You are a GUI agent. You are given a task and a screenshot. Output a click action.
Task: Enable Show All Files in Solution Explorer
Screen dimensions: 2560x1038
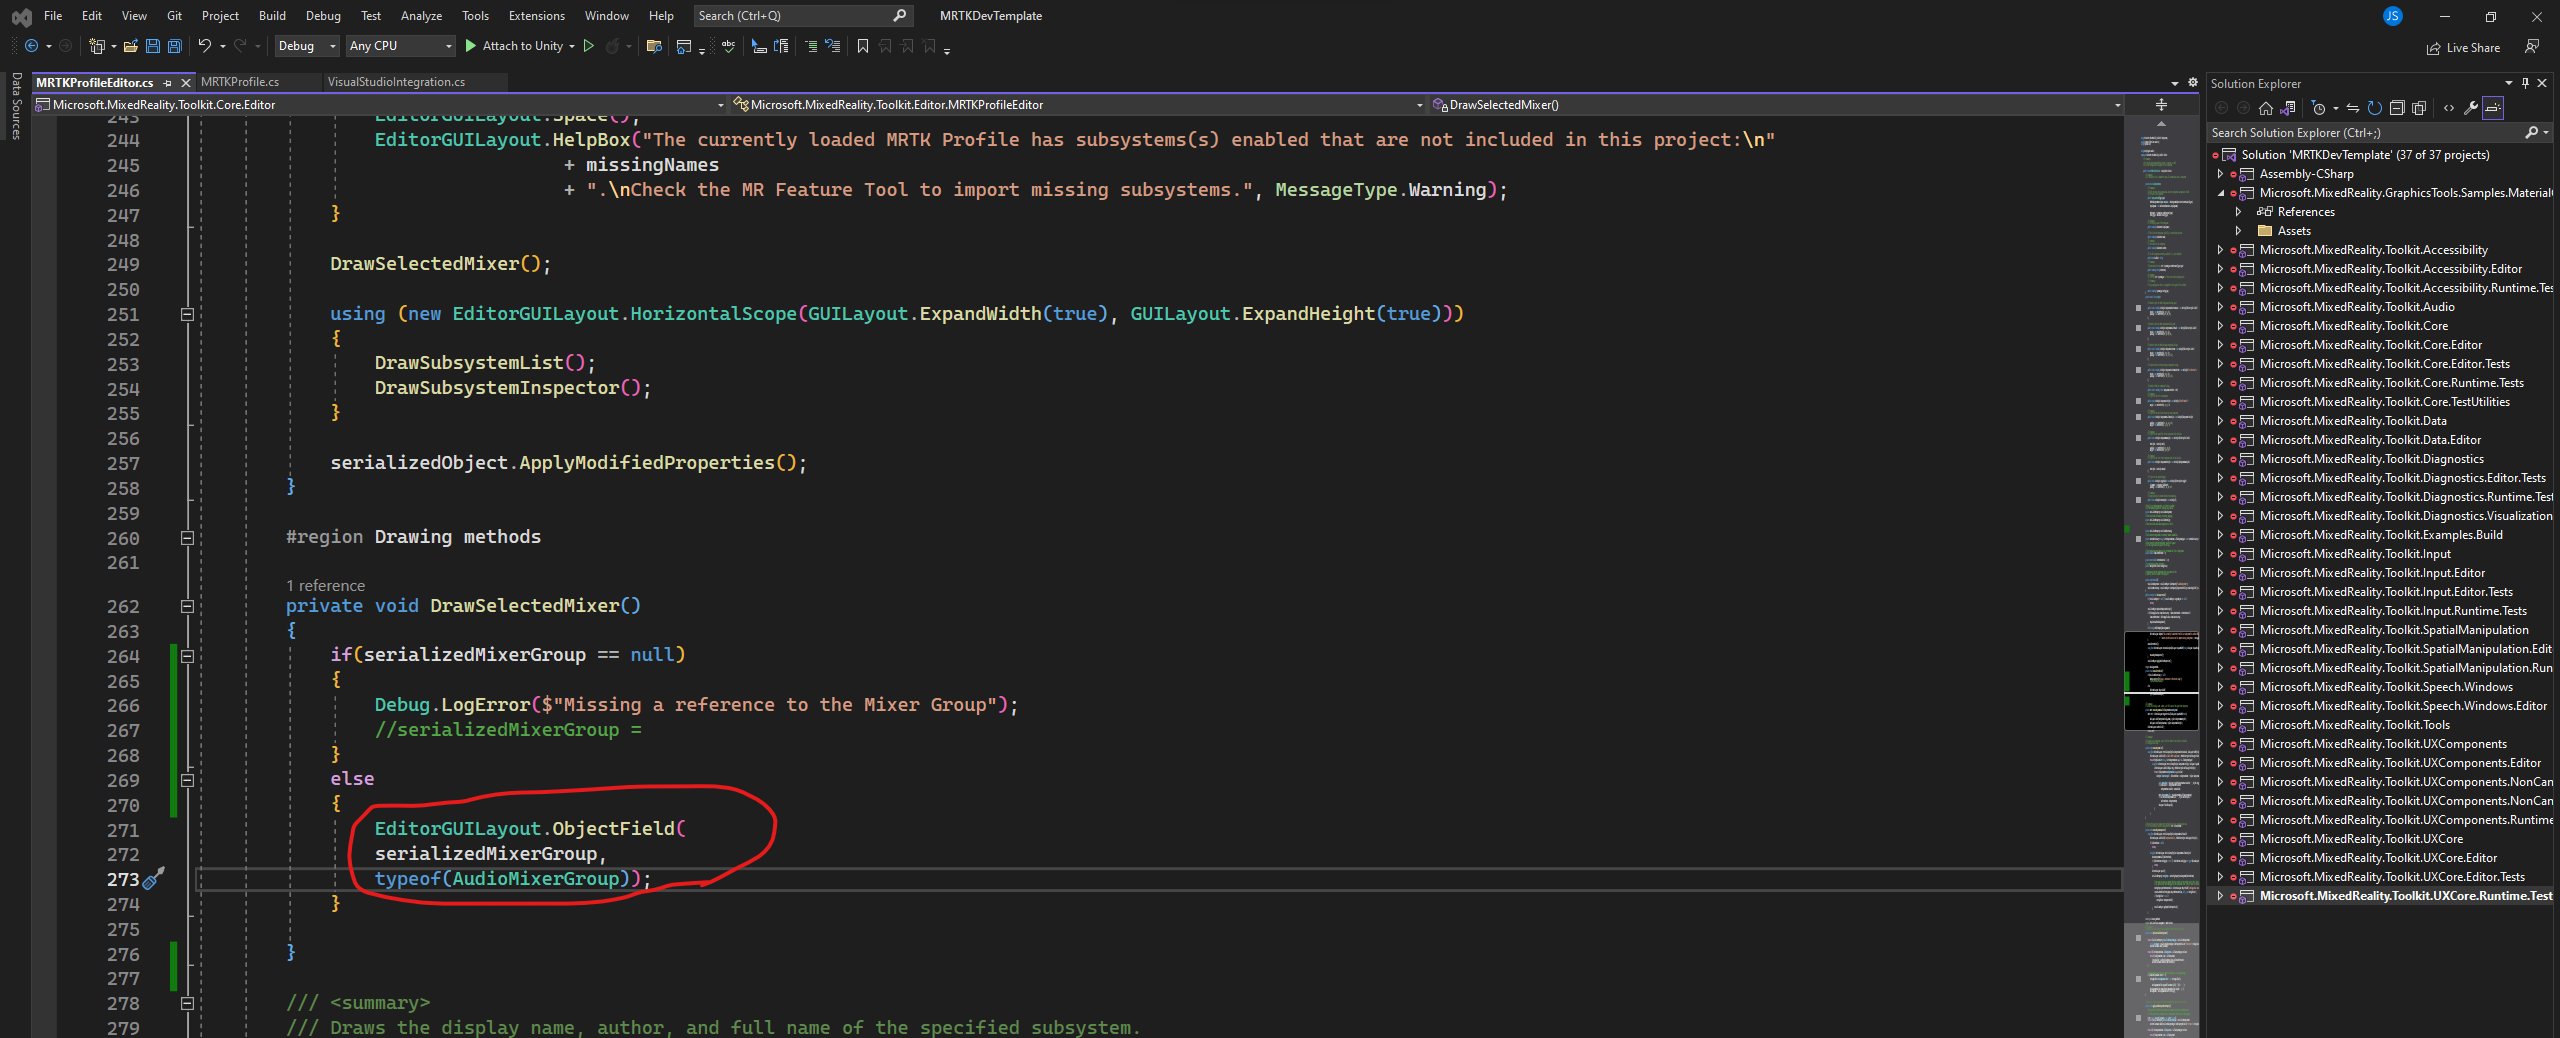click(x=2419, y=108)
